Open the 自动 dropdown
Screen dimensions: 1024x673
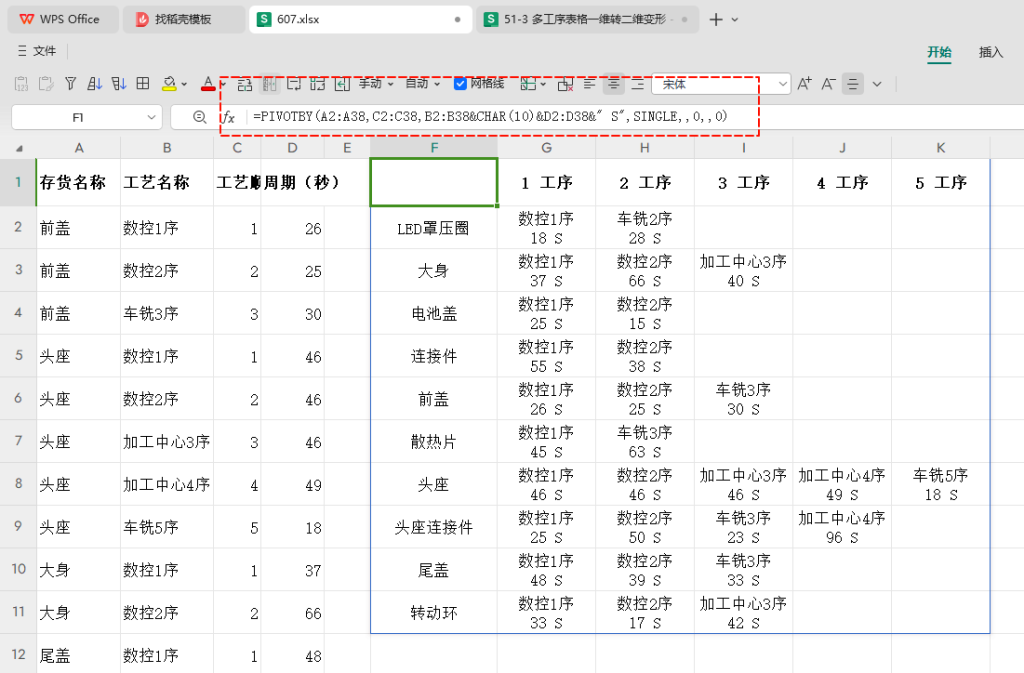point(423,84)
